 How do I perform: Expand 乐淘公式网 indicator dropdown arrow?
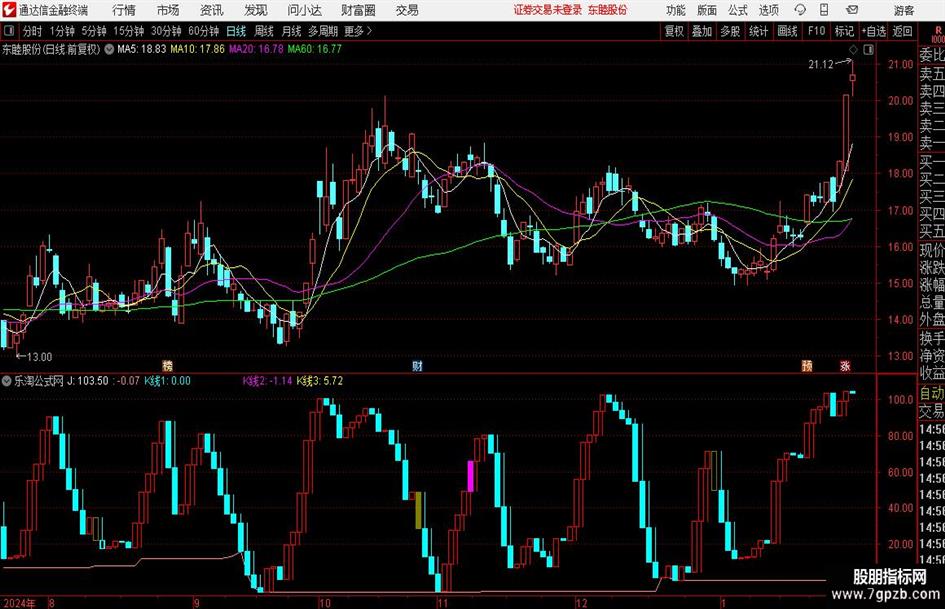click(x=6, y=381)
